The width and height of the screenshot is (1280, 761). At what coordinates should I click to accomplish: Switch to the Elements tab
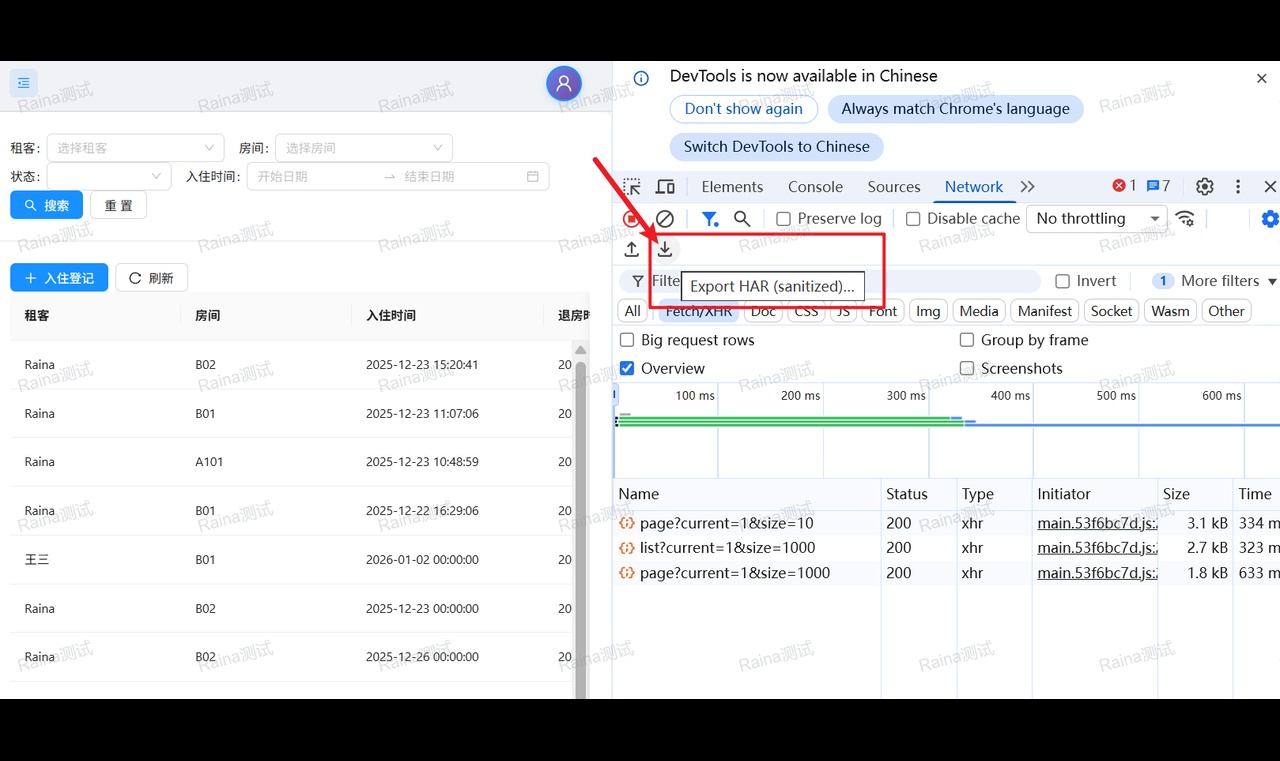(732, 187)
